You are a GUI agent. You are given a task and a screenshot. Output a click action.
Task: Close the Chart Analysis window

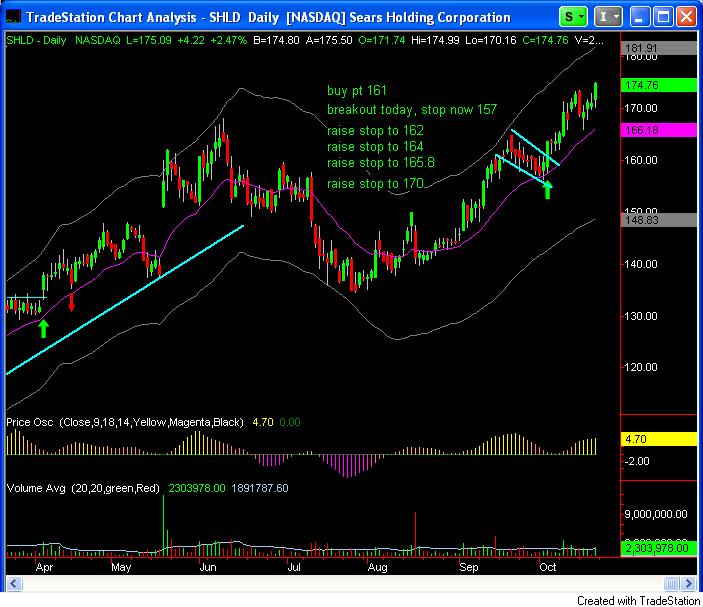tap(686, 17)
